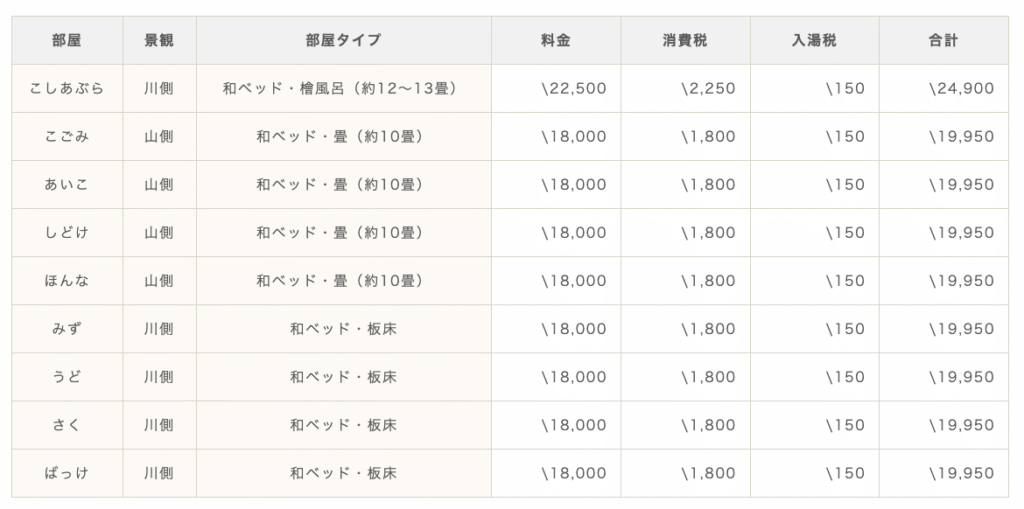Click the 入湯税 column header
Screen dimensions: 1024x509
coord(814,41)
